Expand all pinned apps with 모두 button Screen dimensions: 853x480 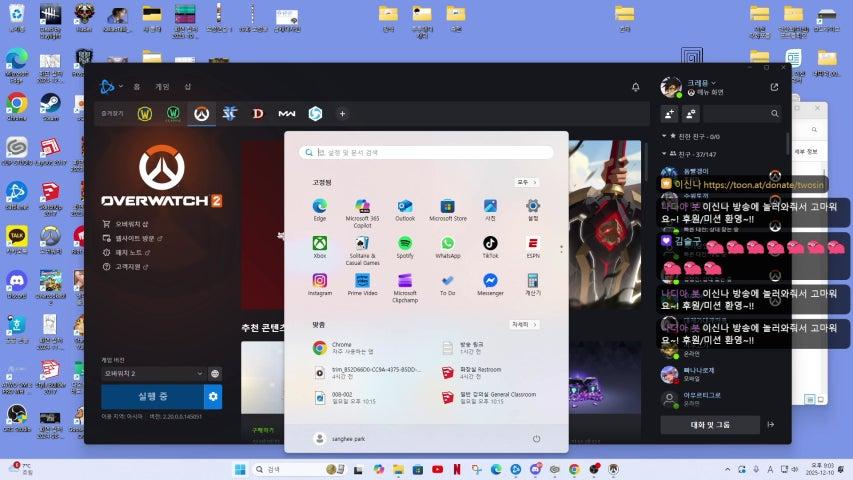coord(524,182)
